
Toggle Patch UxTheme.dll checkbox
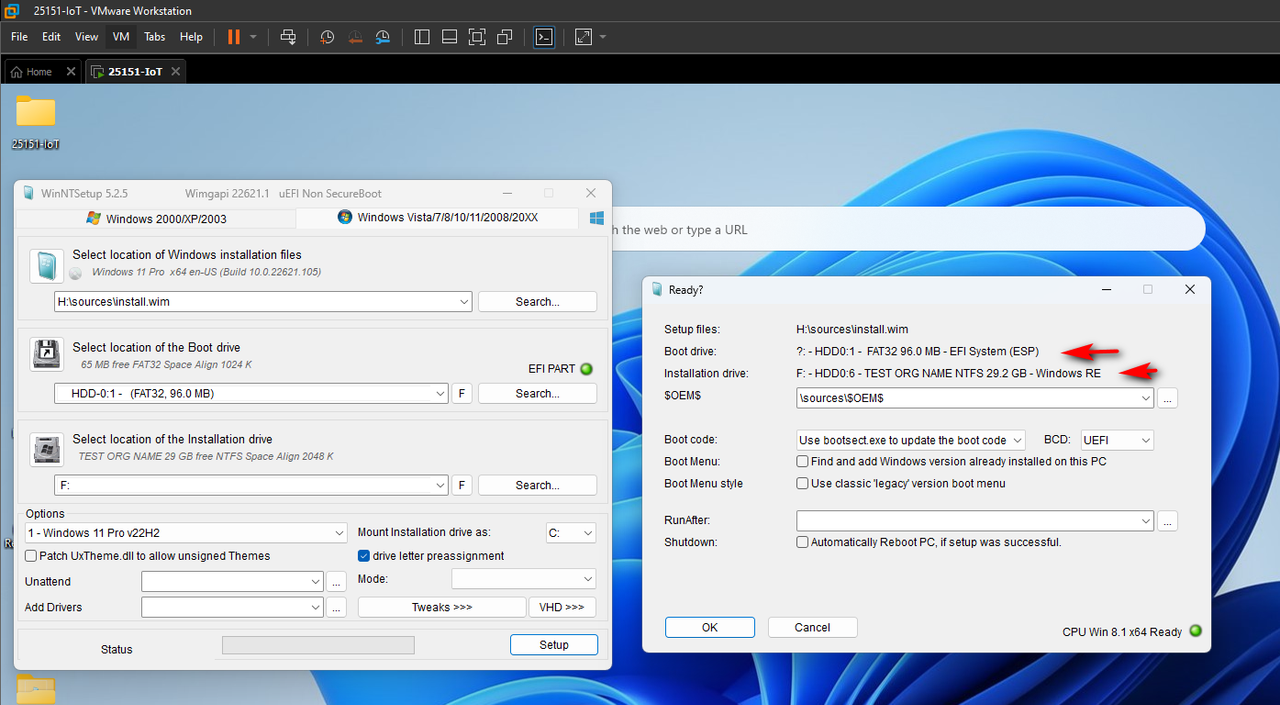pyautogui.click(x=31, y=556)
